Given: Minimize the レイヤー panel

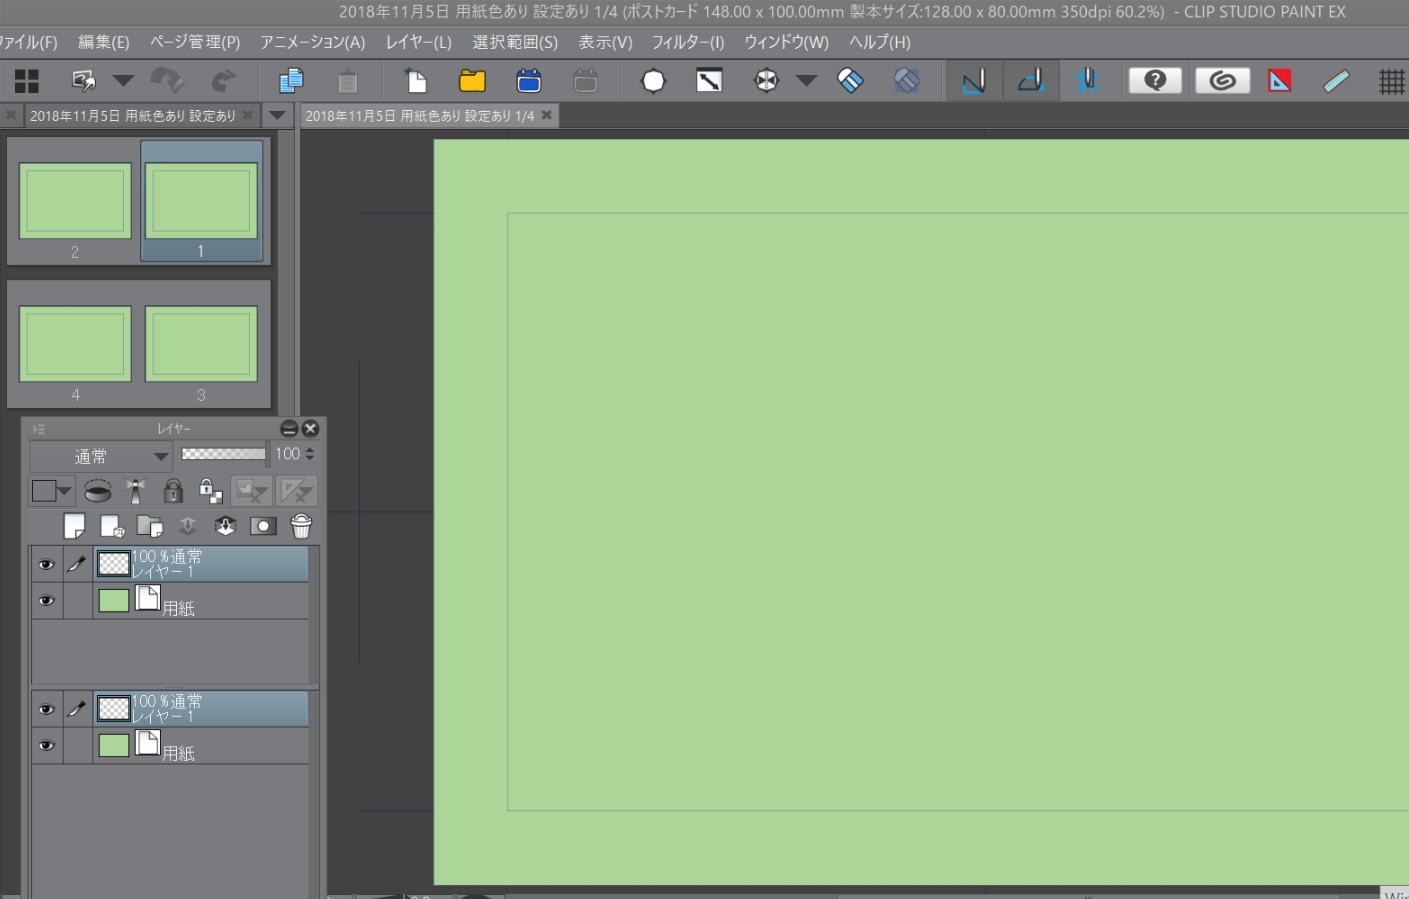Looking at the screenshot, I should click(289, 429).
